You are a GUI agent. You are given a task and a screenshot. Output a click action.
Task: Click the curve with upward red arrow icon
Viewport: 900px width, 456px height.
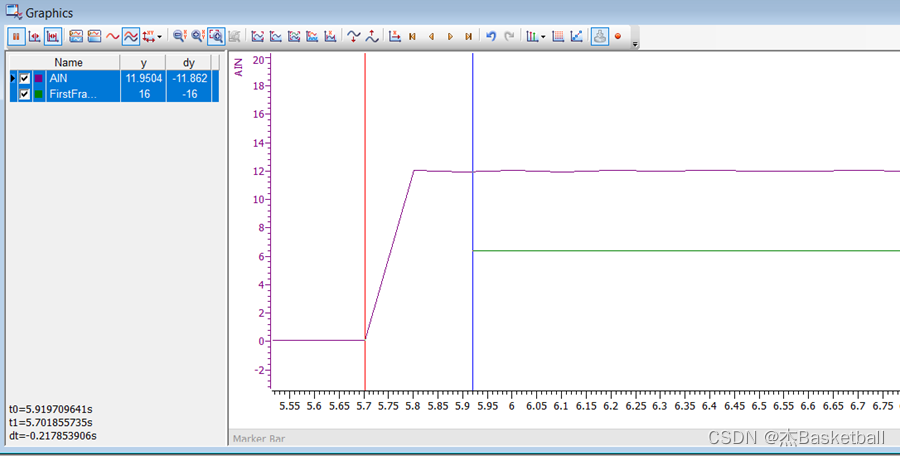pyautogui.click(x=373, y=36)
